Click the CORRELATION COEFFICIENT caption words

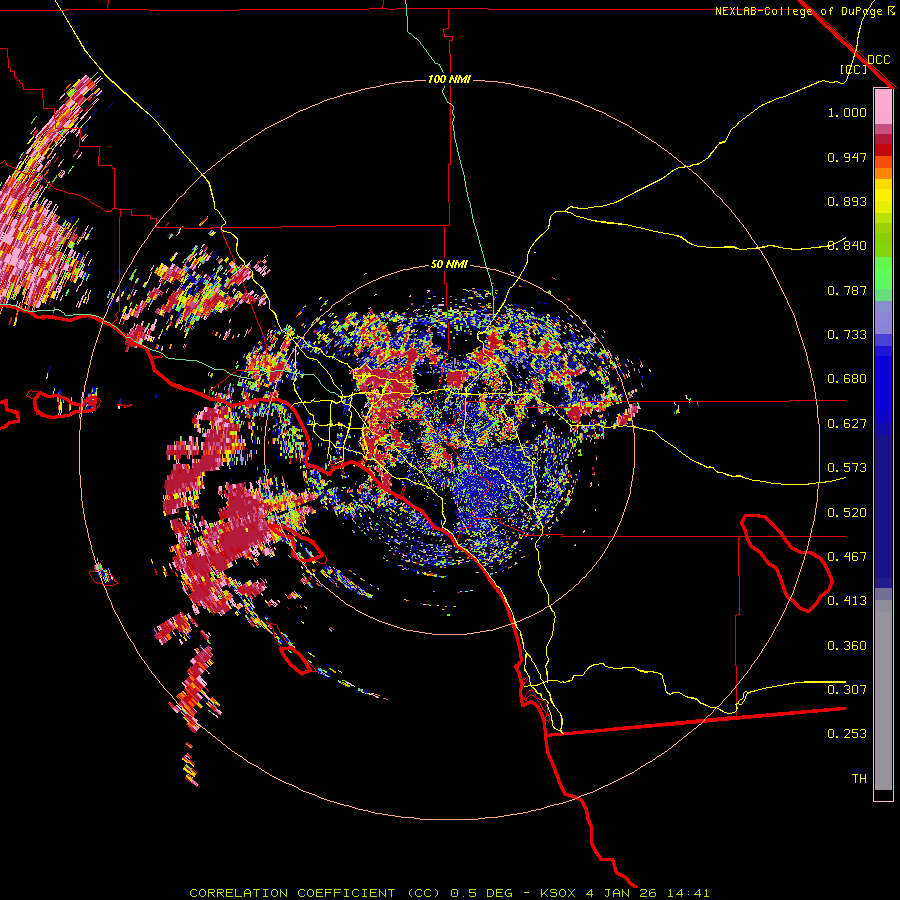pyautogui.click(x=293, y=893)
